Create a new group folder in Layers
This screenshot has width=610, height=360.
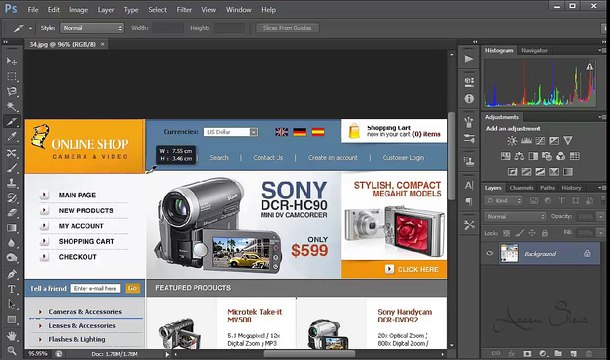click(558, 353)
